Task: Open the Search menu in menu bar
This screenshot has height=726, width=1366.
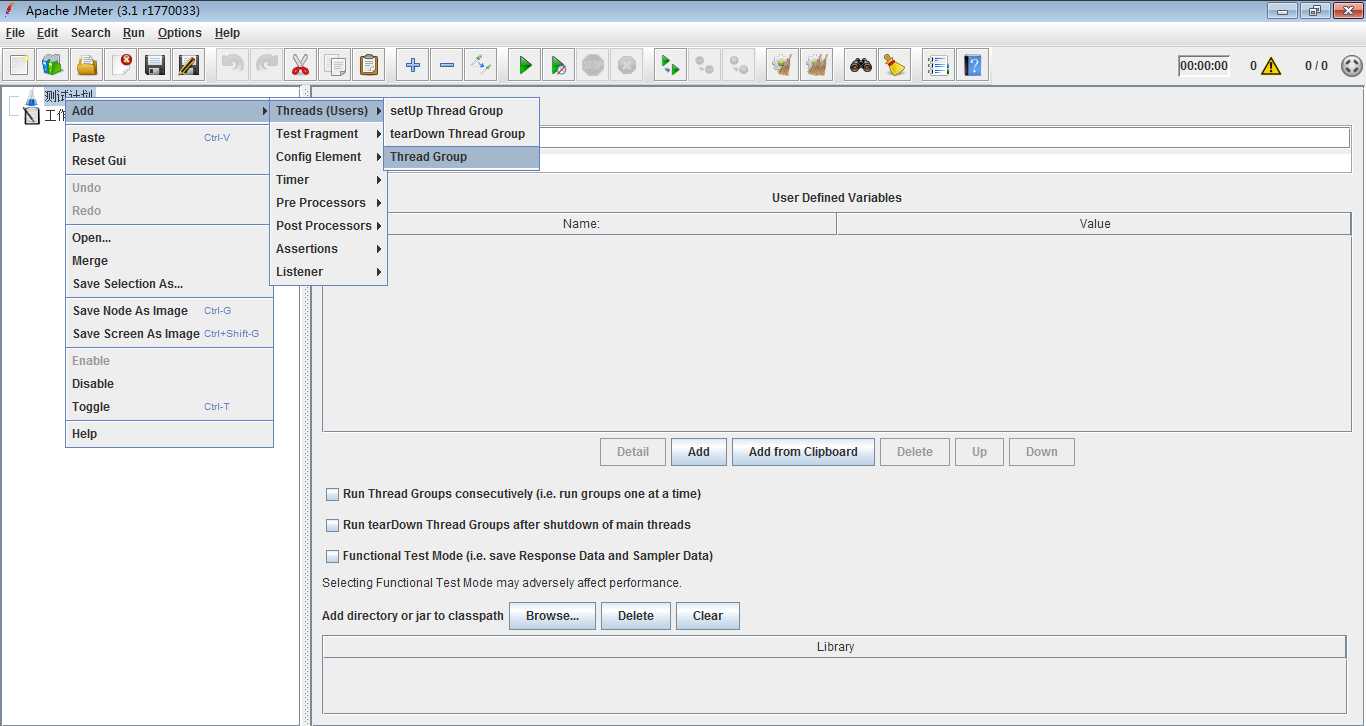Action: click(x=91, y=33)
